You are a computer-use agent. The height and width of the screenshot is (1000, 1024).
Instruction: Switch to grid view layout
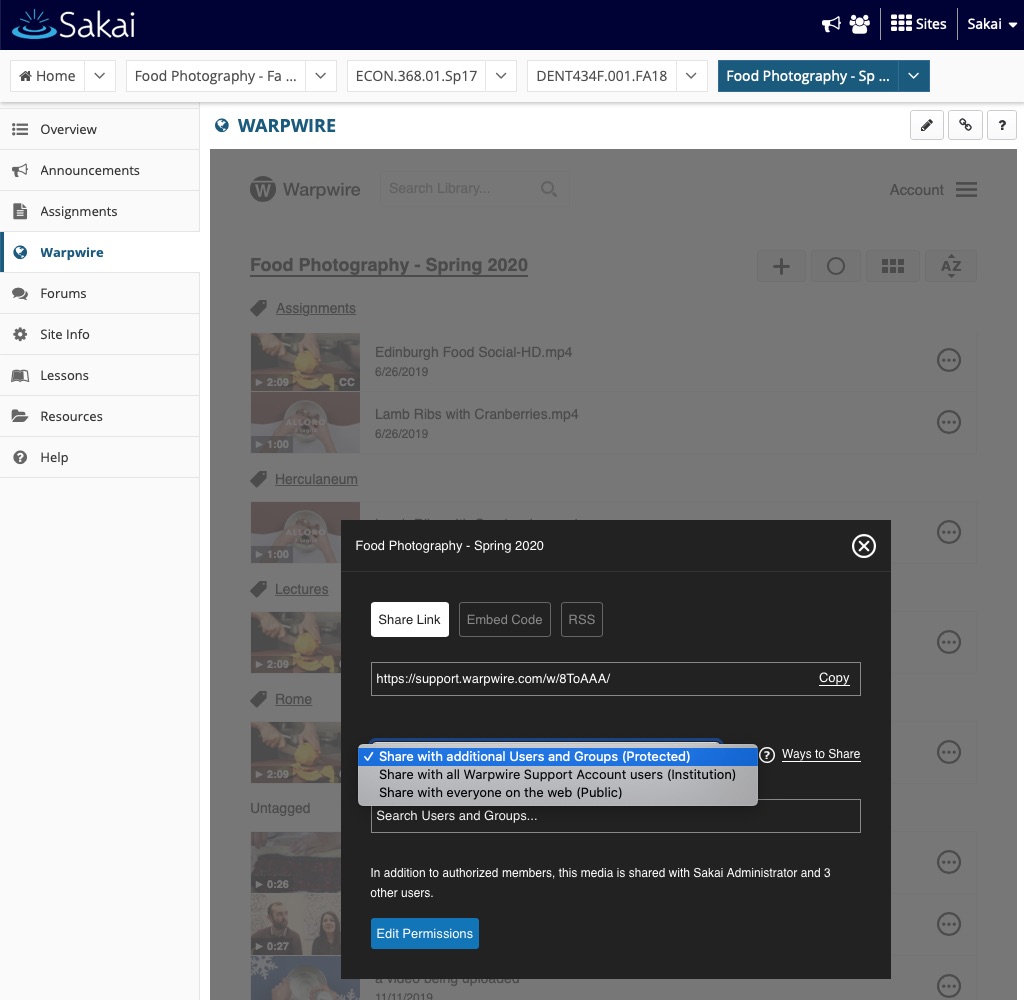pyautogui.click(x=893, y=266)
